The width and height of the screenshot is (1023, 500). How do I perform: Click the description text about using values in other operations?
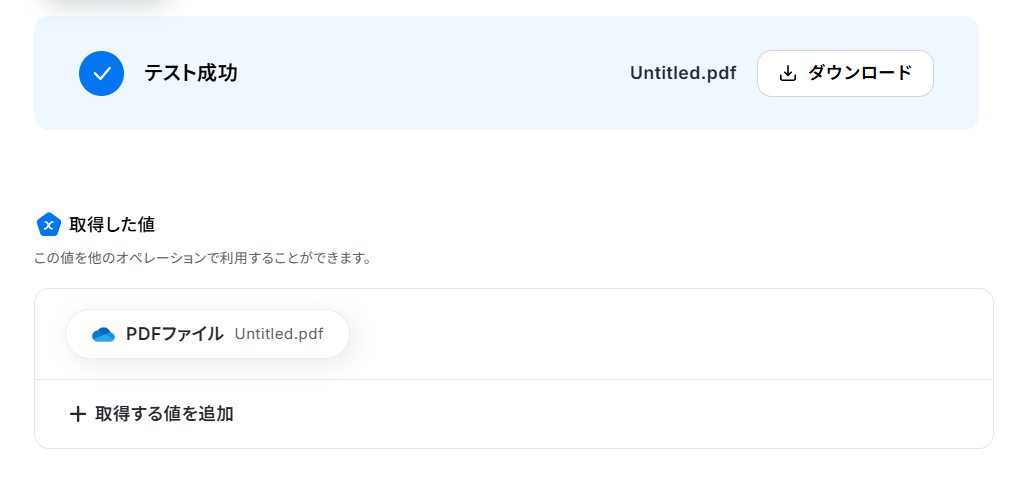204,258
